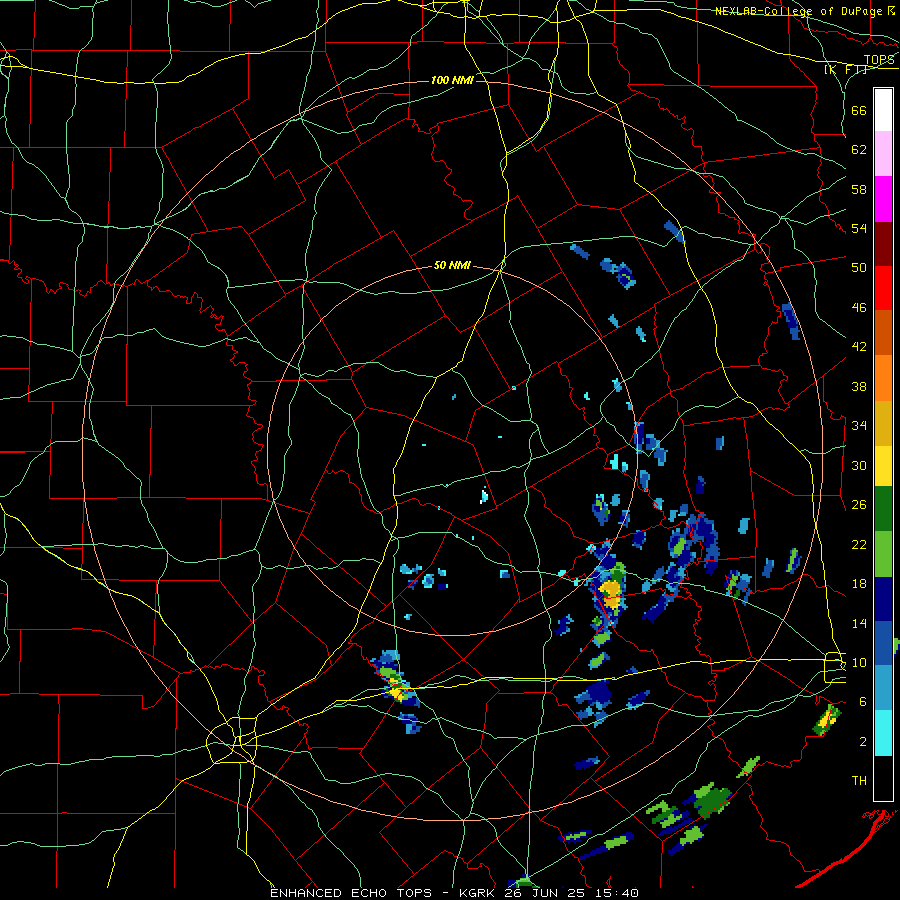This screenshot has height=900, width=900.
Task: Select the bright yellow legend swatch
Action: click(x=883, y=466)
